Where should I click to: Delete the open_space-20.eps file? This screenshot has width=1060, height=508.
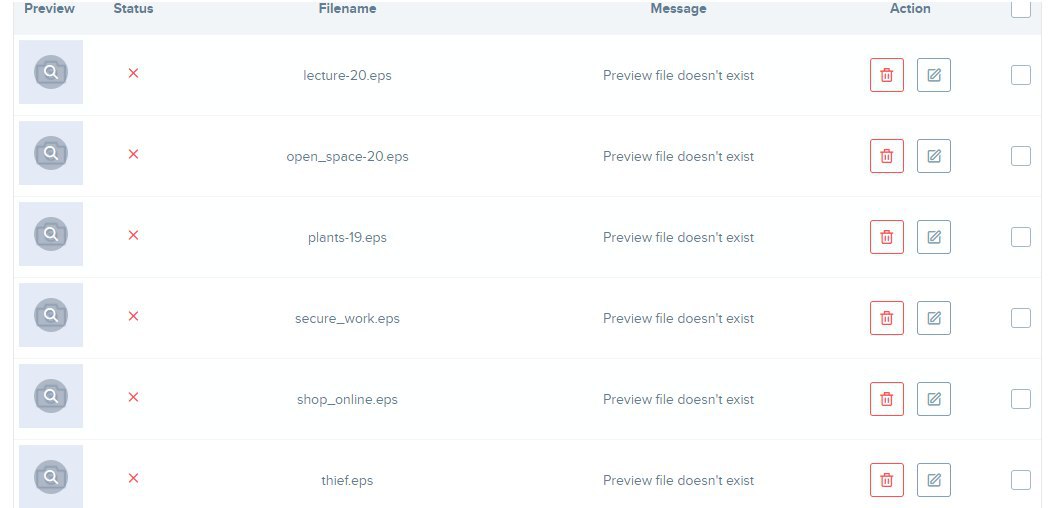click(x=886, y=156)
